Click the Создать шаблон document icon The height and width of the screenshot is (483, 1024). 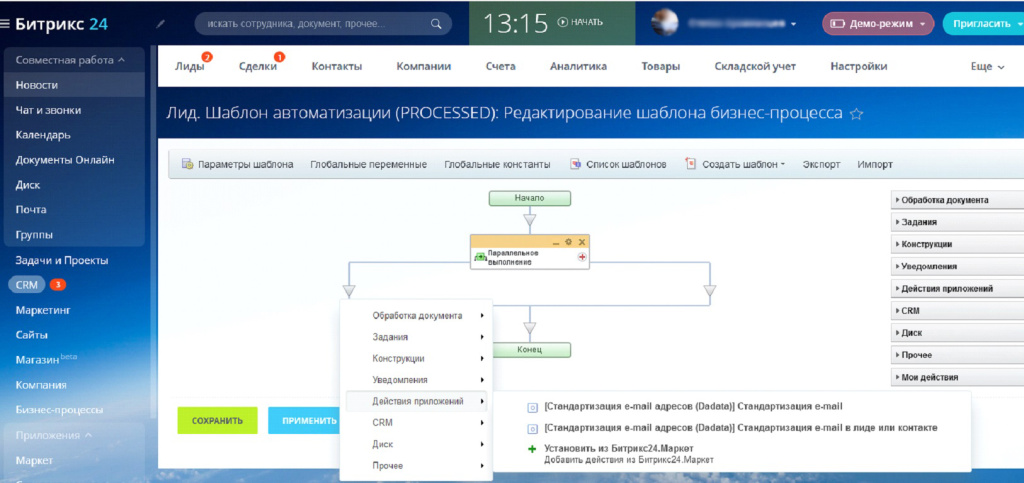coord(690,164)
